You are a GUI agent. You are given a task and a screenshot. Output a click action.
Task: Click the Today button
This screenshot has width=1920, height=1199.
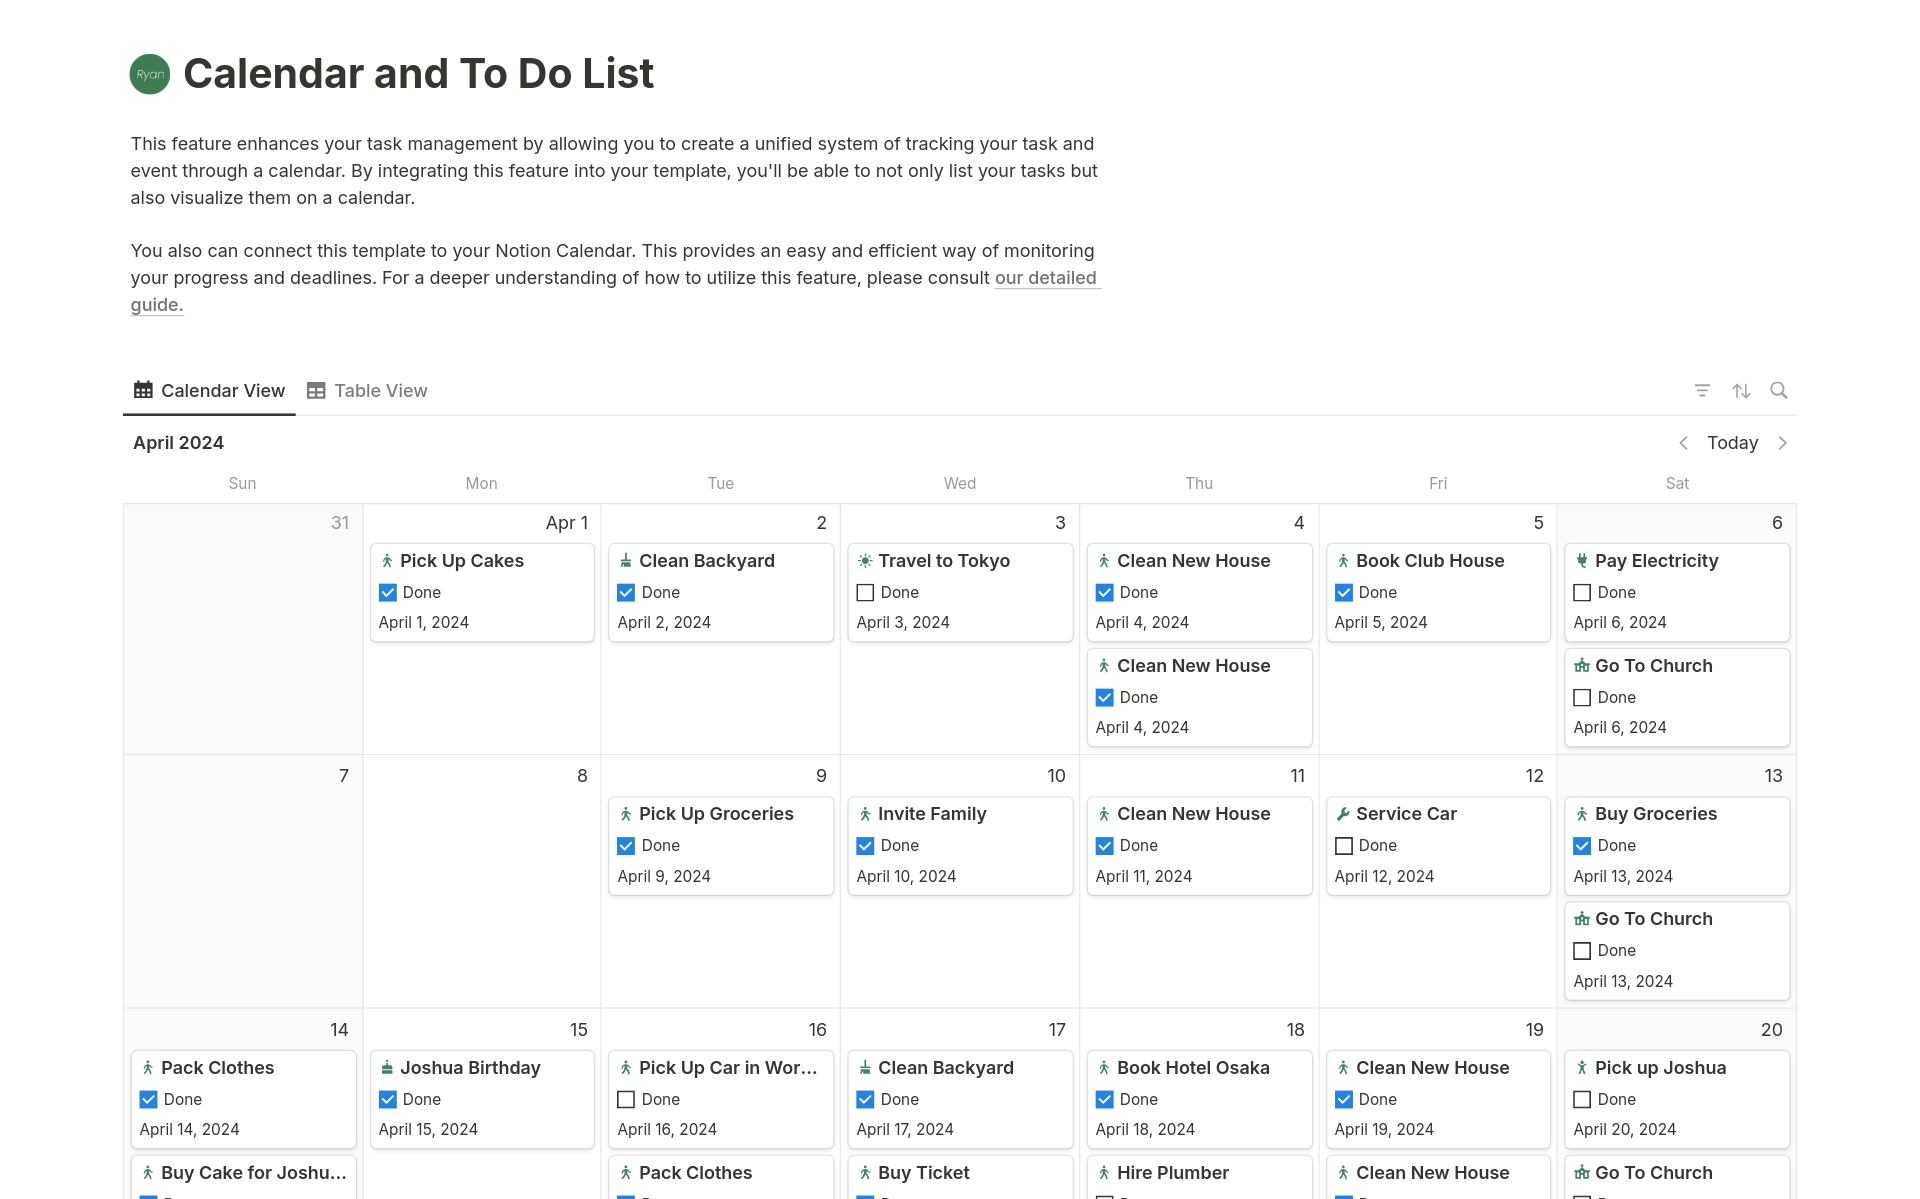(x=1732, y=443)
